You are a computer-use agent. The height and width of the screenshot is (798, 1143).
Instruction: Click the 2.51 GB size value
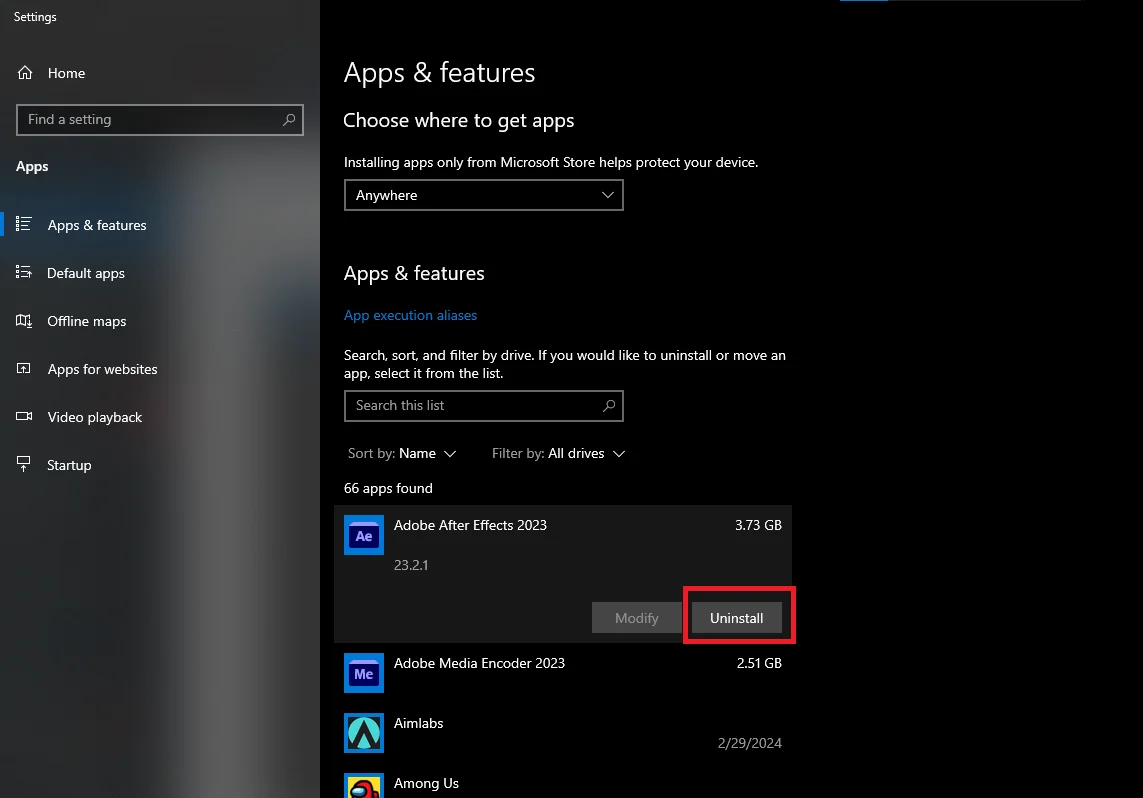pos(759,663)
